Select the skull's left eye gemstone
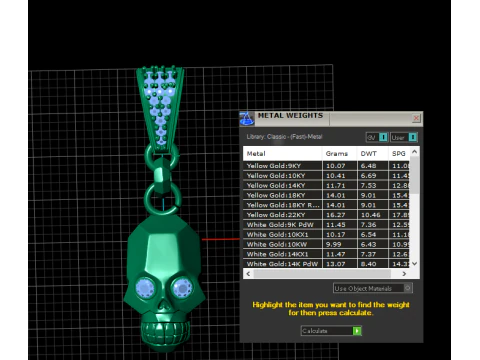The width and height of the screenshot is (480, 360). click(145, 287)
